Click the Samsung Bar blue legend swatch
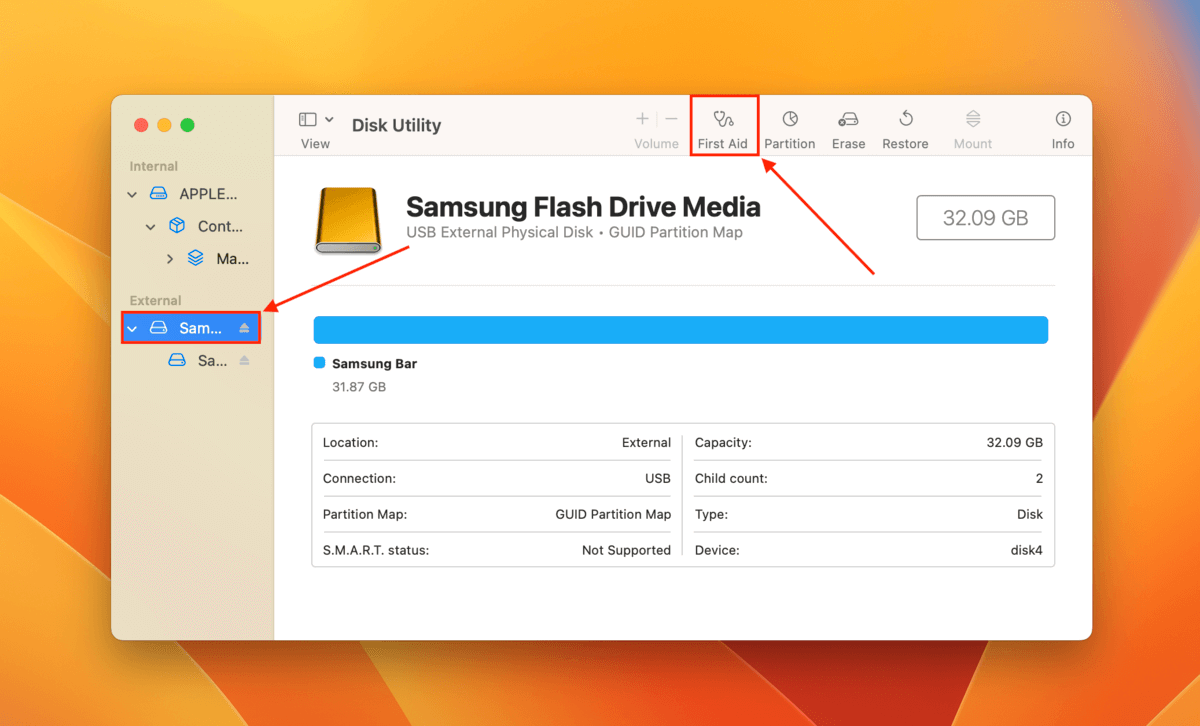 [319, 363]
